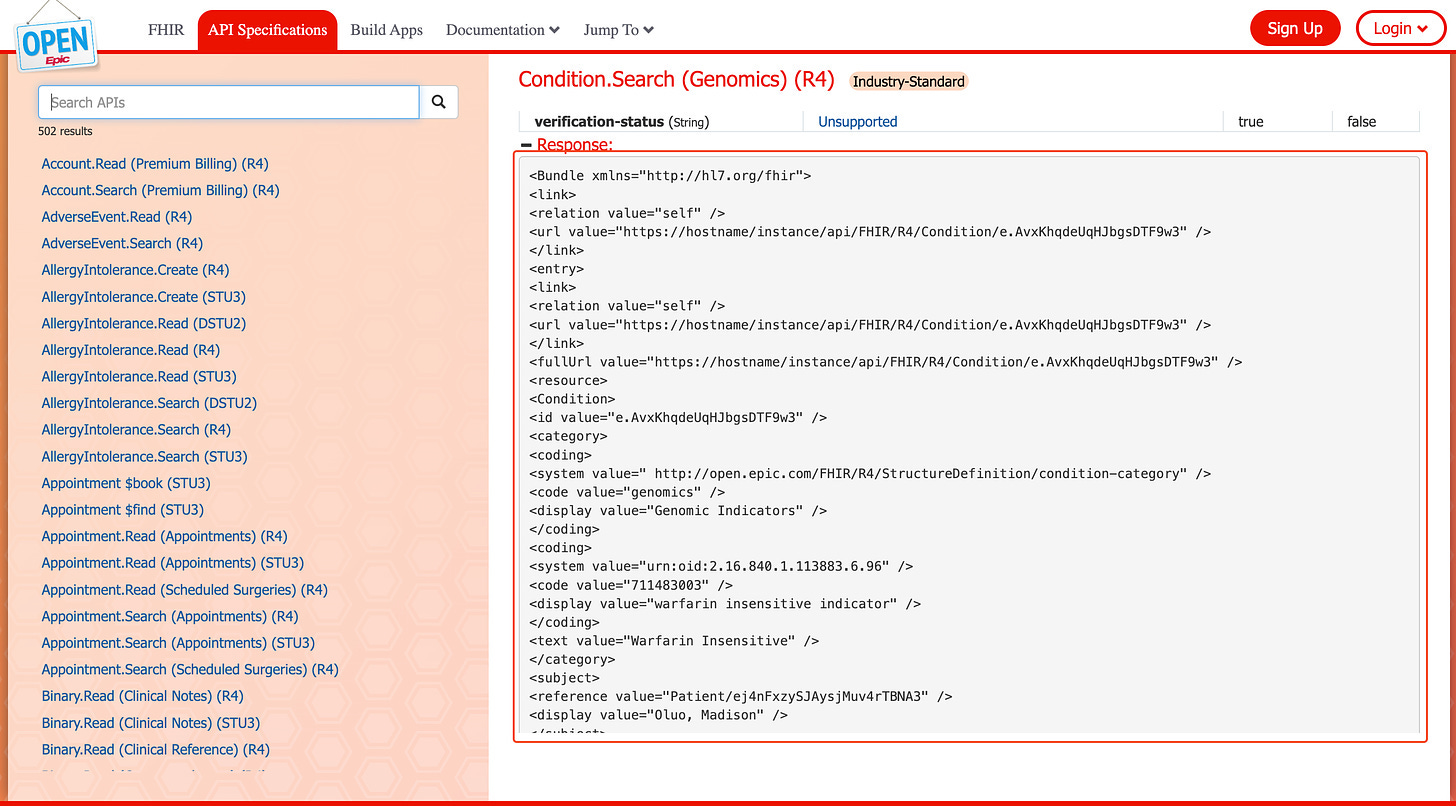Open AllergyIntolerance.Read (DSTU2)

[143, 323]
